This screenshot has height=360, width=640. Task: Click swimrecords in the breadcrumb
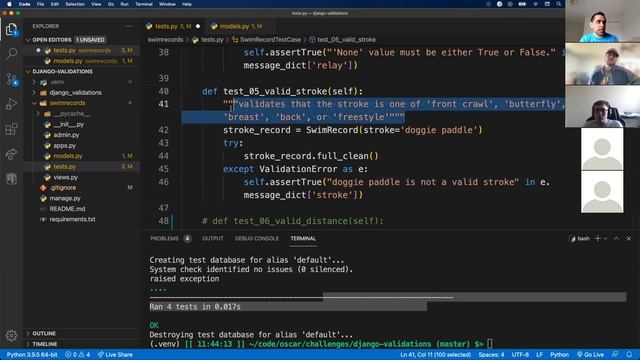[x=165, y=40]
